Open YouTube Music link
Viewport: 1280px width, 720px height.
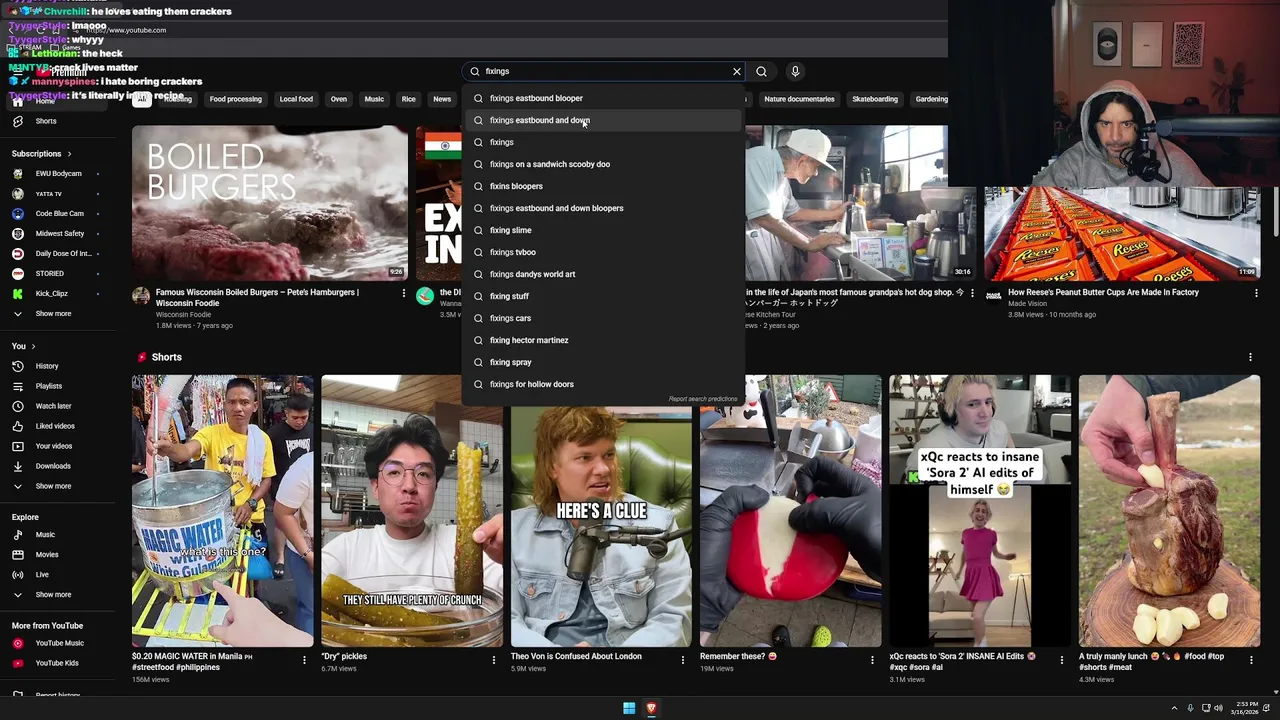59,643
